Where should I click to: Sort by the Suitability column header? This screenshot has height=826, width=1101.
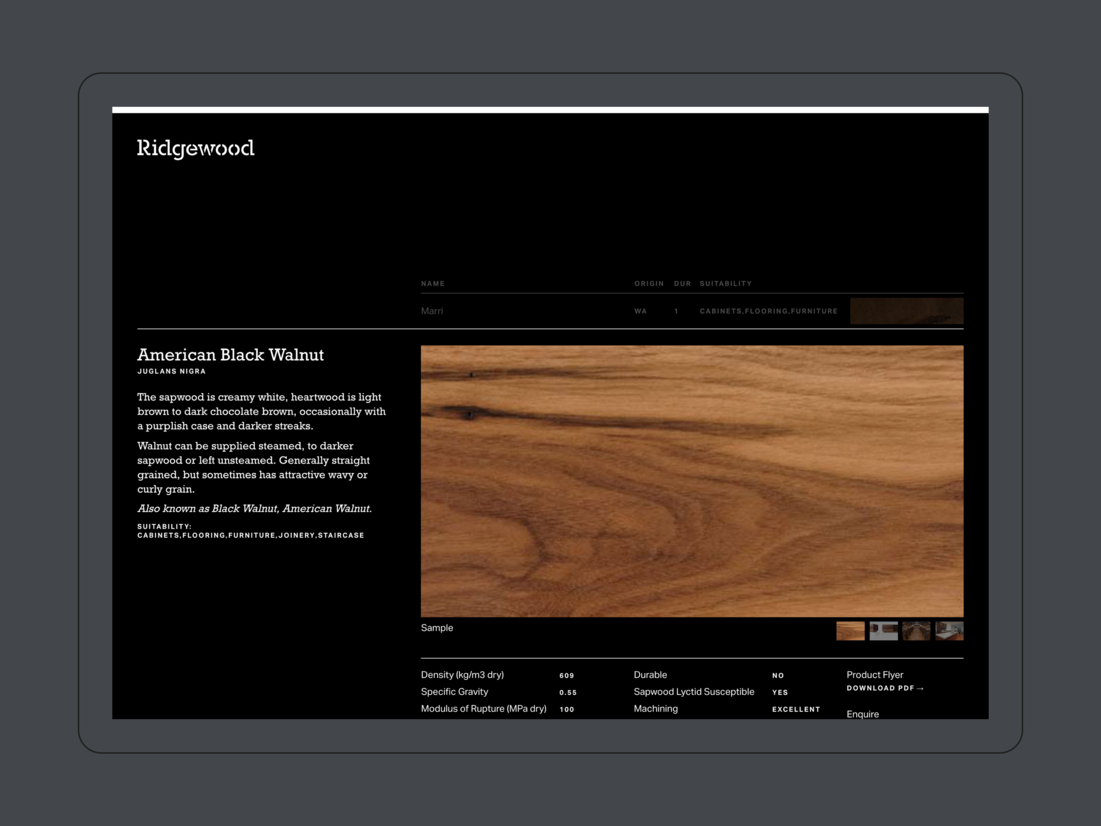coord(725,284)
